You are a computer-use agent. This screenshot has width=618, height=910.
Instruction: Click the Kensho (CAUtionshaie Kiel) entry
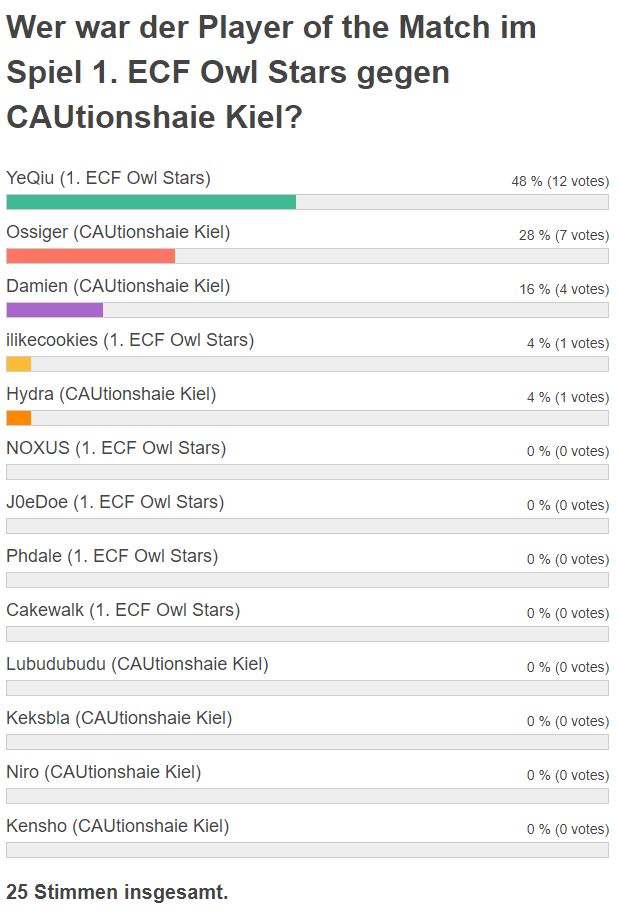coord(118,825)
